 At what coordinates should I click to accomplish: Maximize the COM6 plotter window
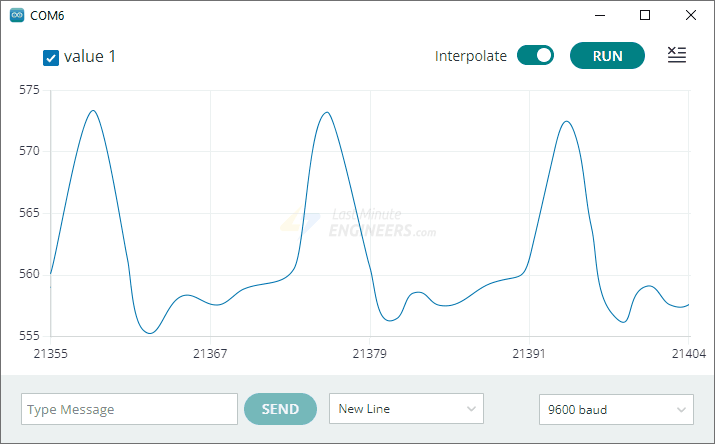645,15
